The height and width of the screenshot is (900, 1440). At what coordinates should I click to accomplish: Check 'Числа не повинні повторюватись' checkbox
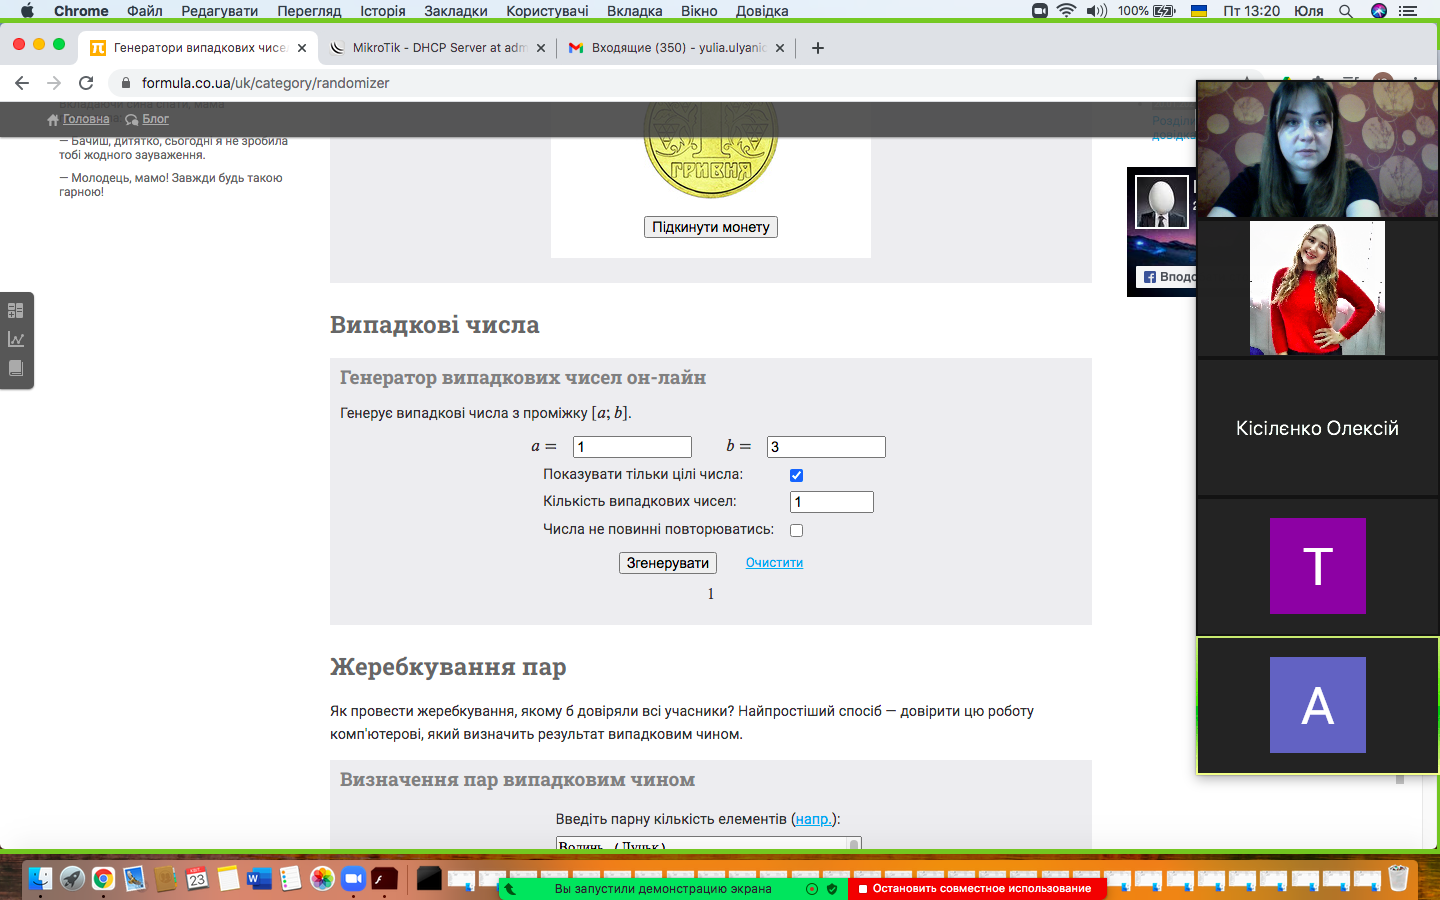(x=796, y=530)
